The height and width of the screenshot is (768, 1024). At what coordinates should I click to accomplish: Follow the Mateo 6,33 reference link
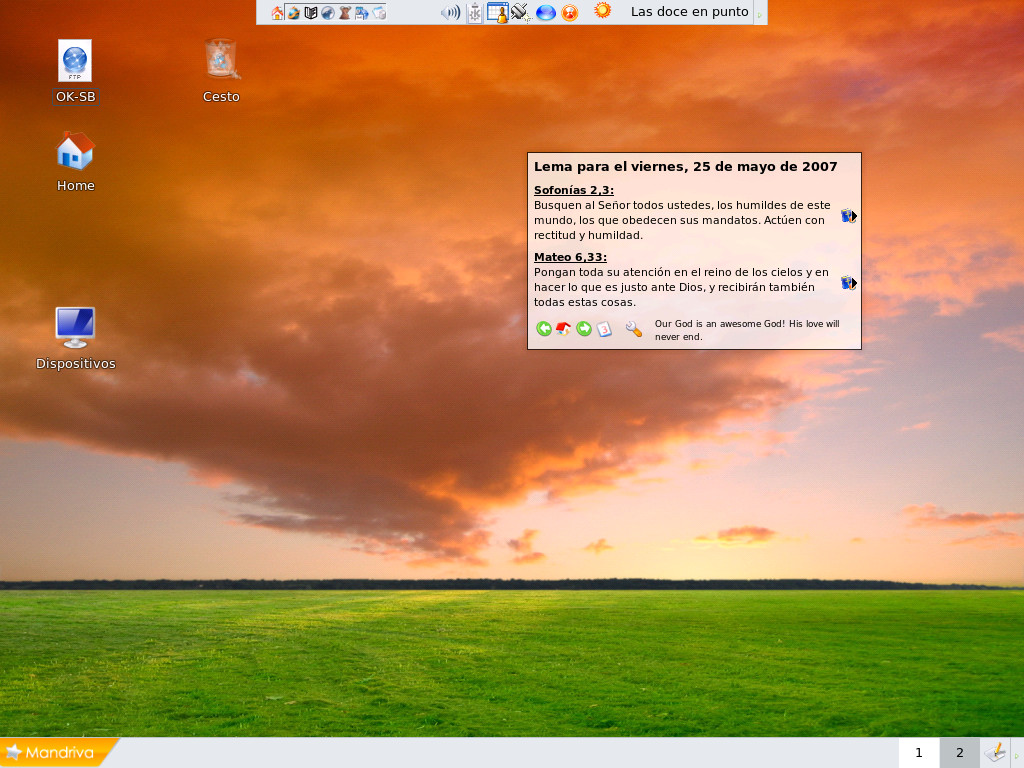tap(570, 257)
